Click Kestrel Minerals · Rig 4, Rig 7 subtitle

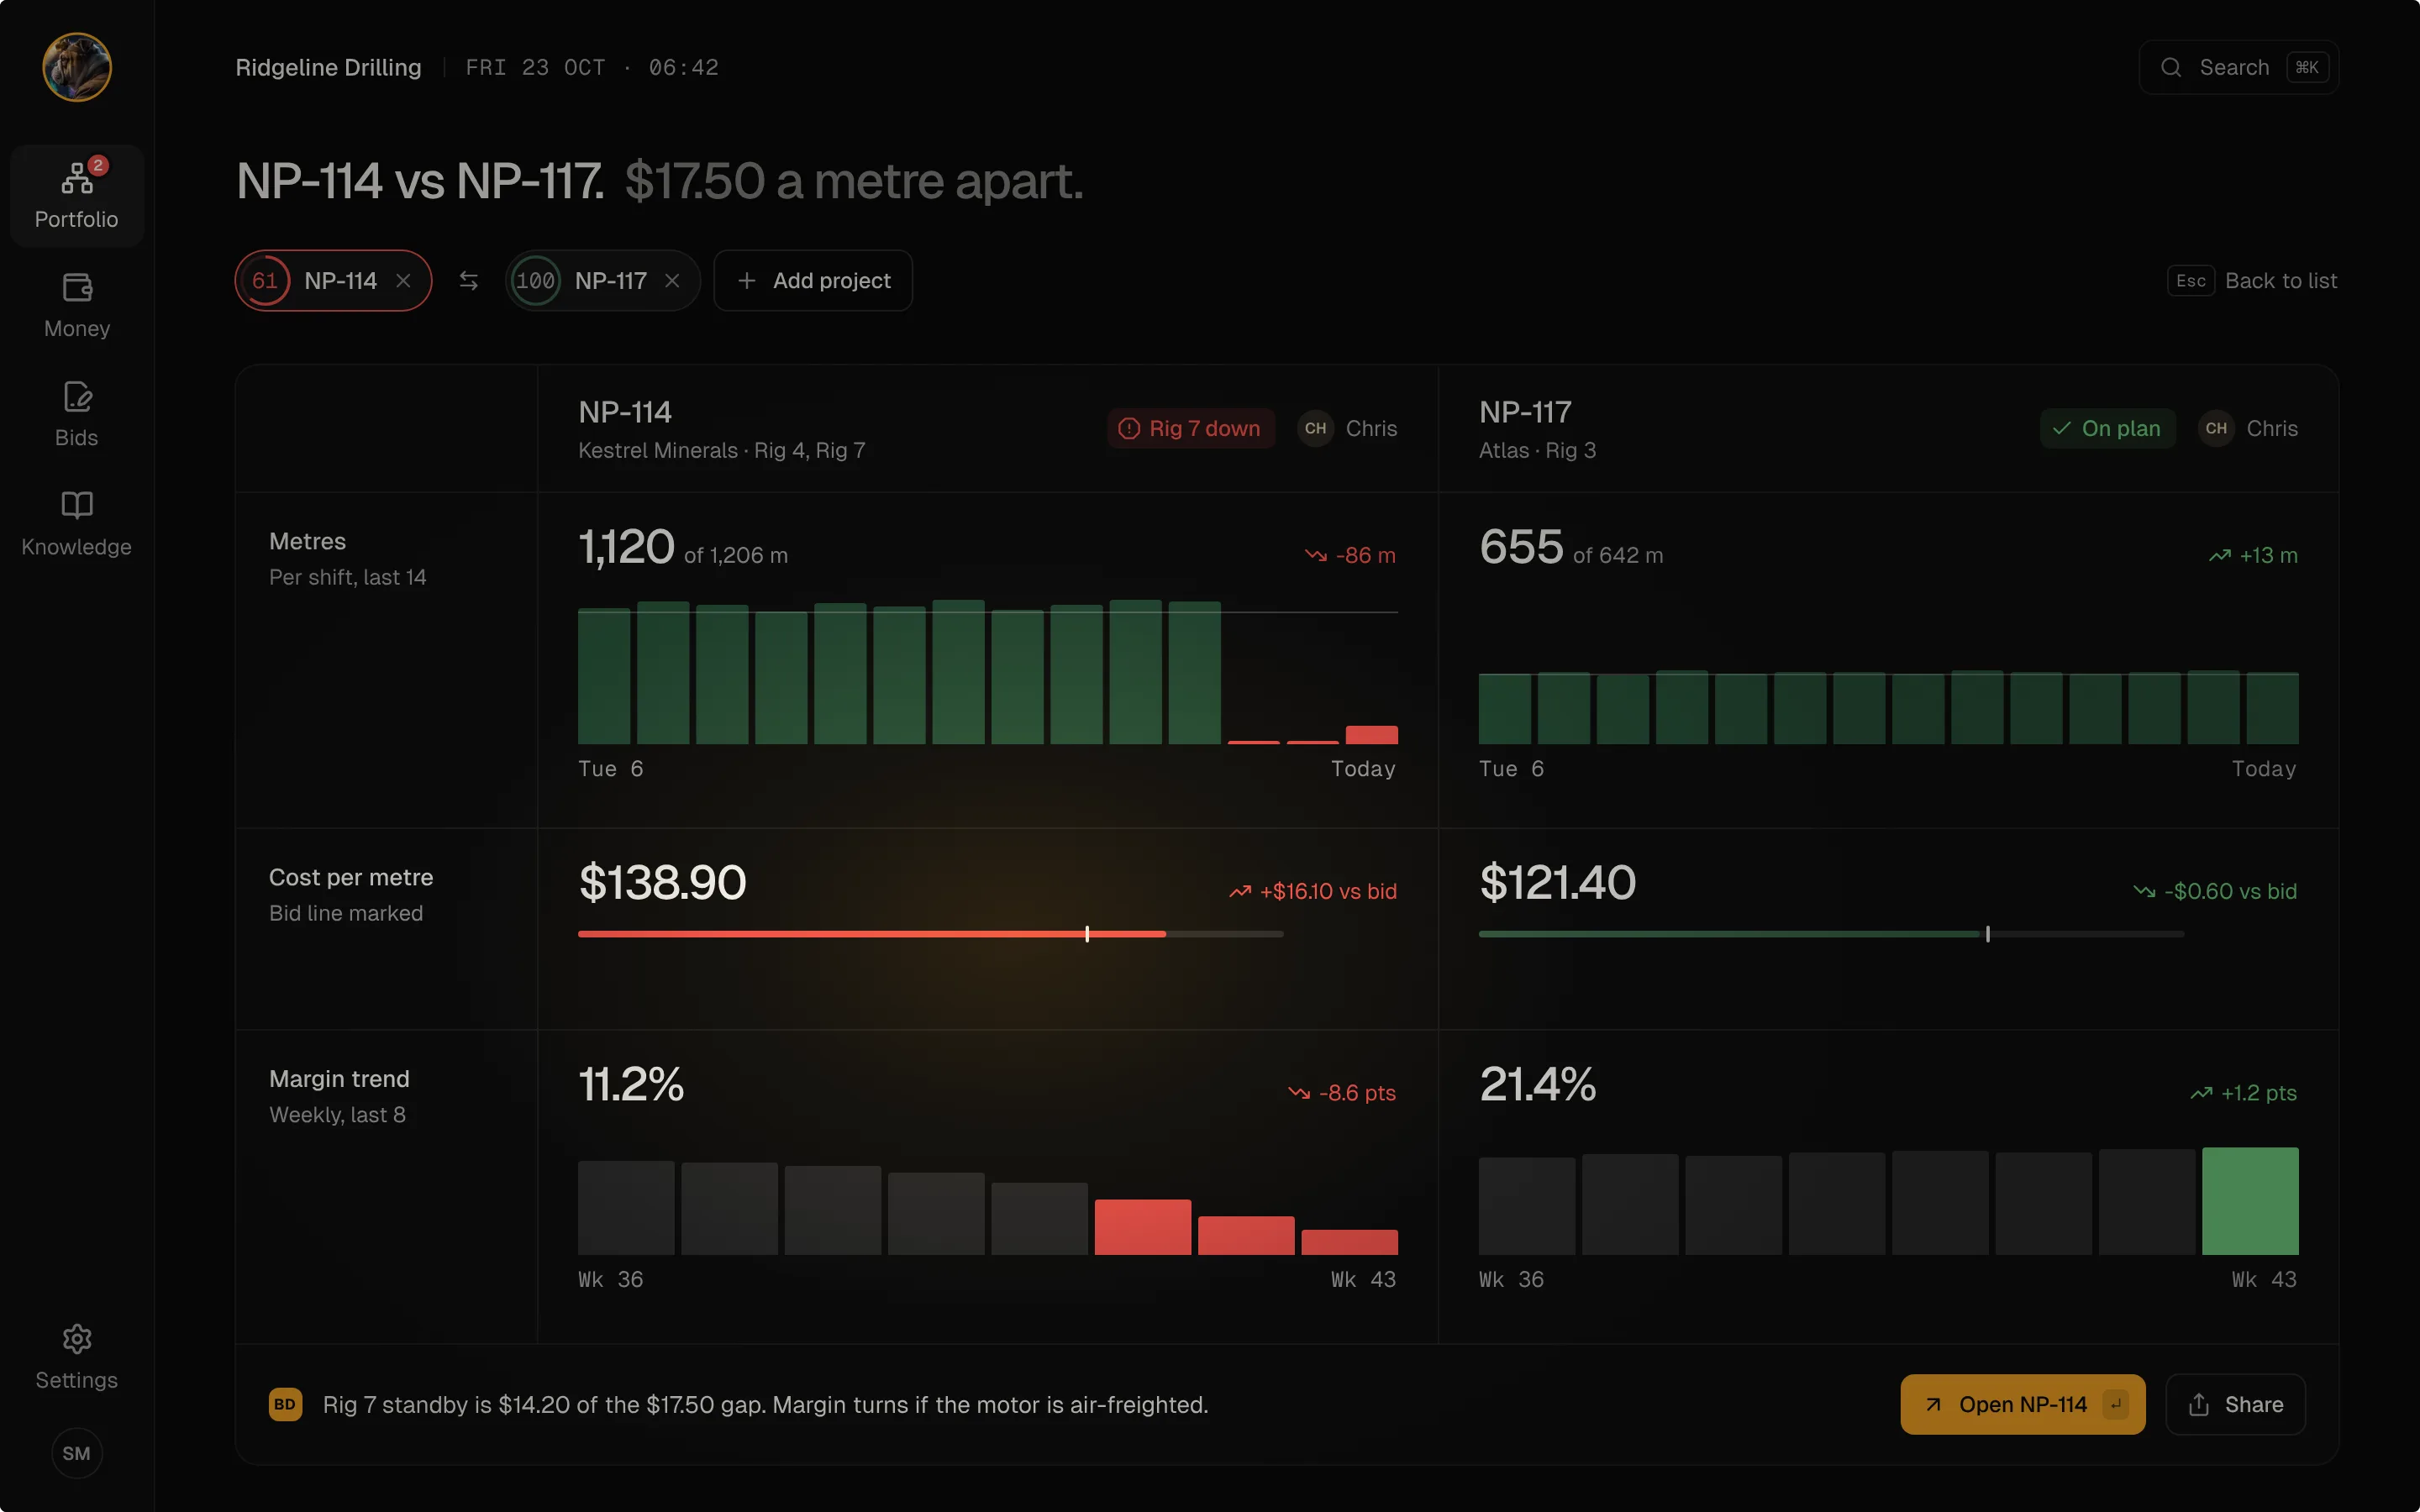tap(722, 450)
